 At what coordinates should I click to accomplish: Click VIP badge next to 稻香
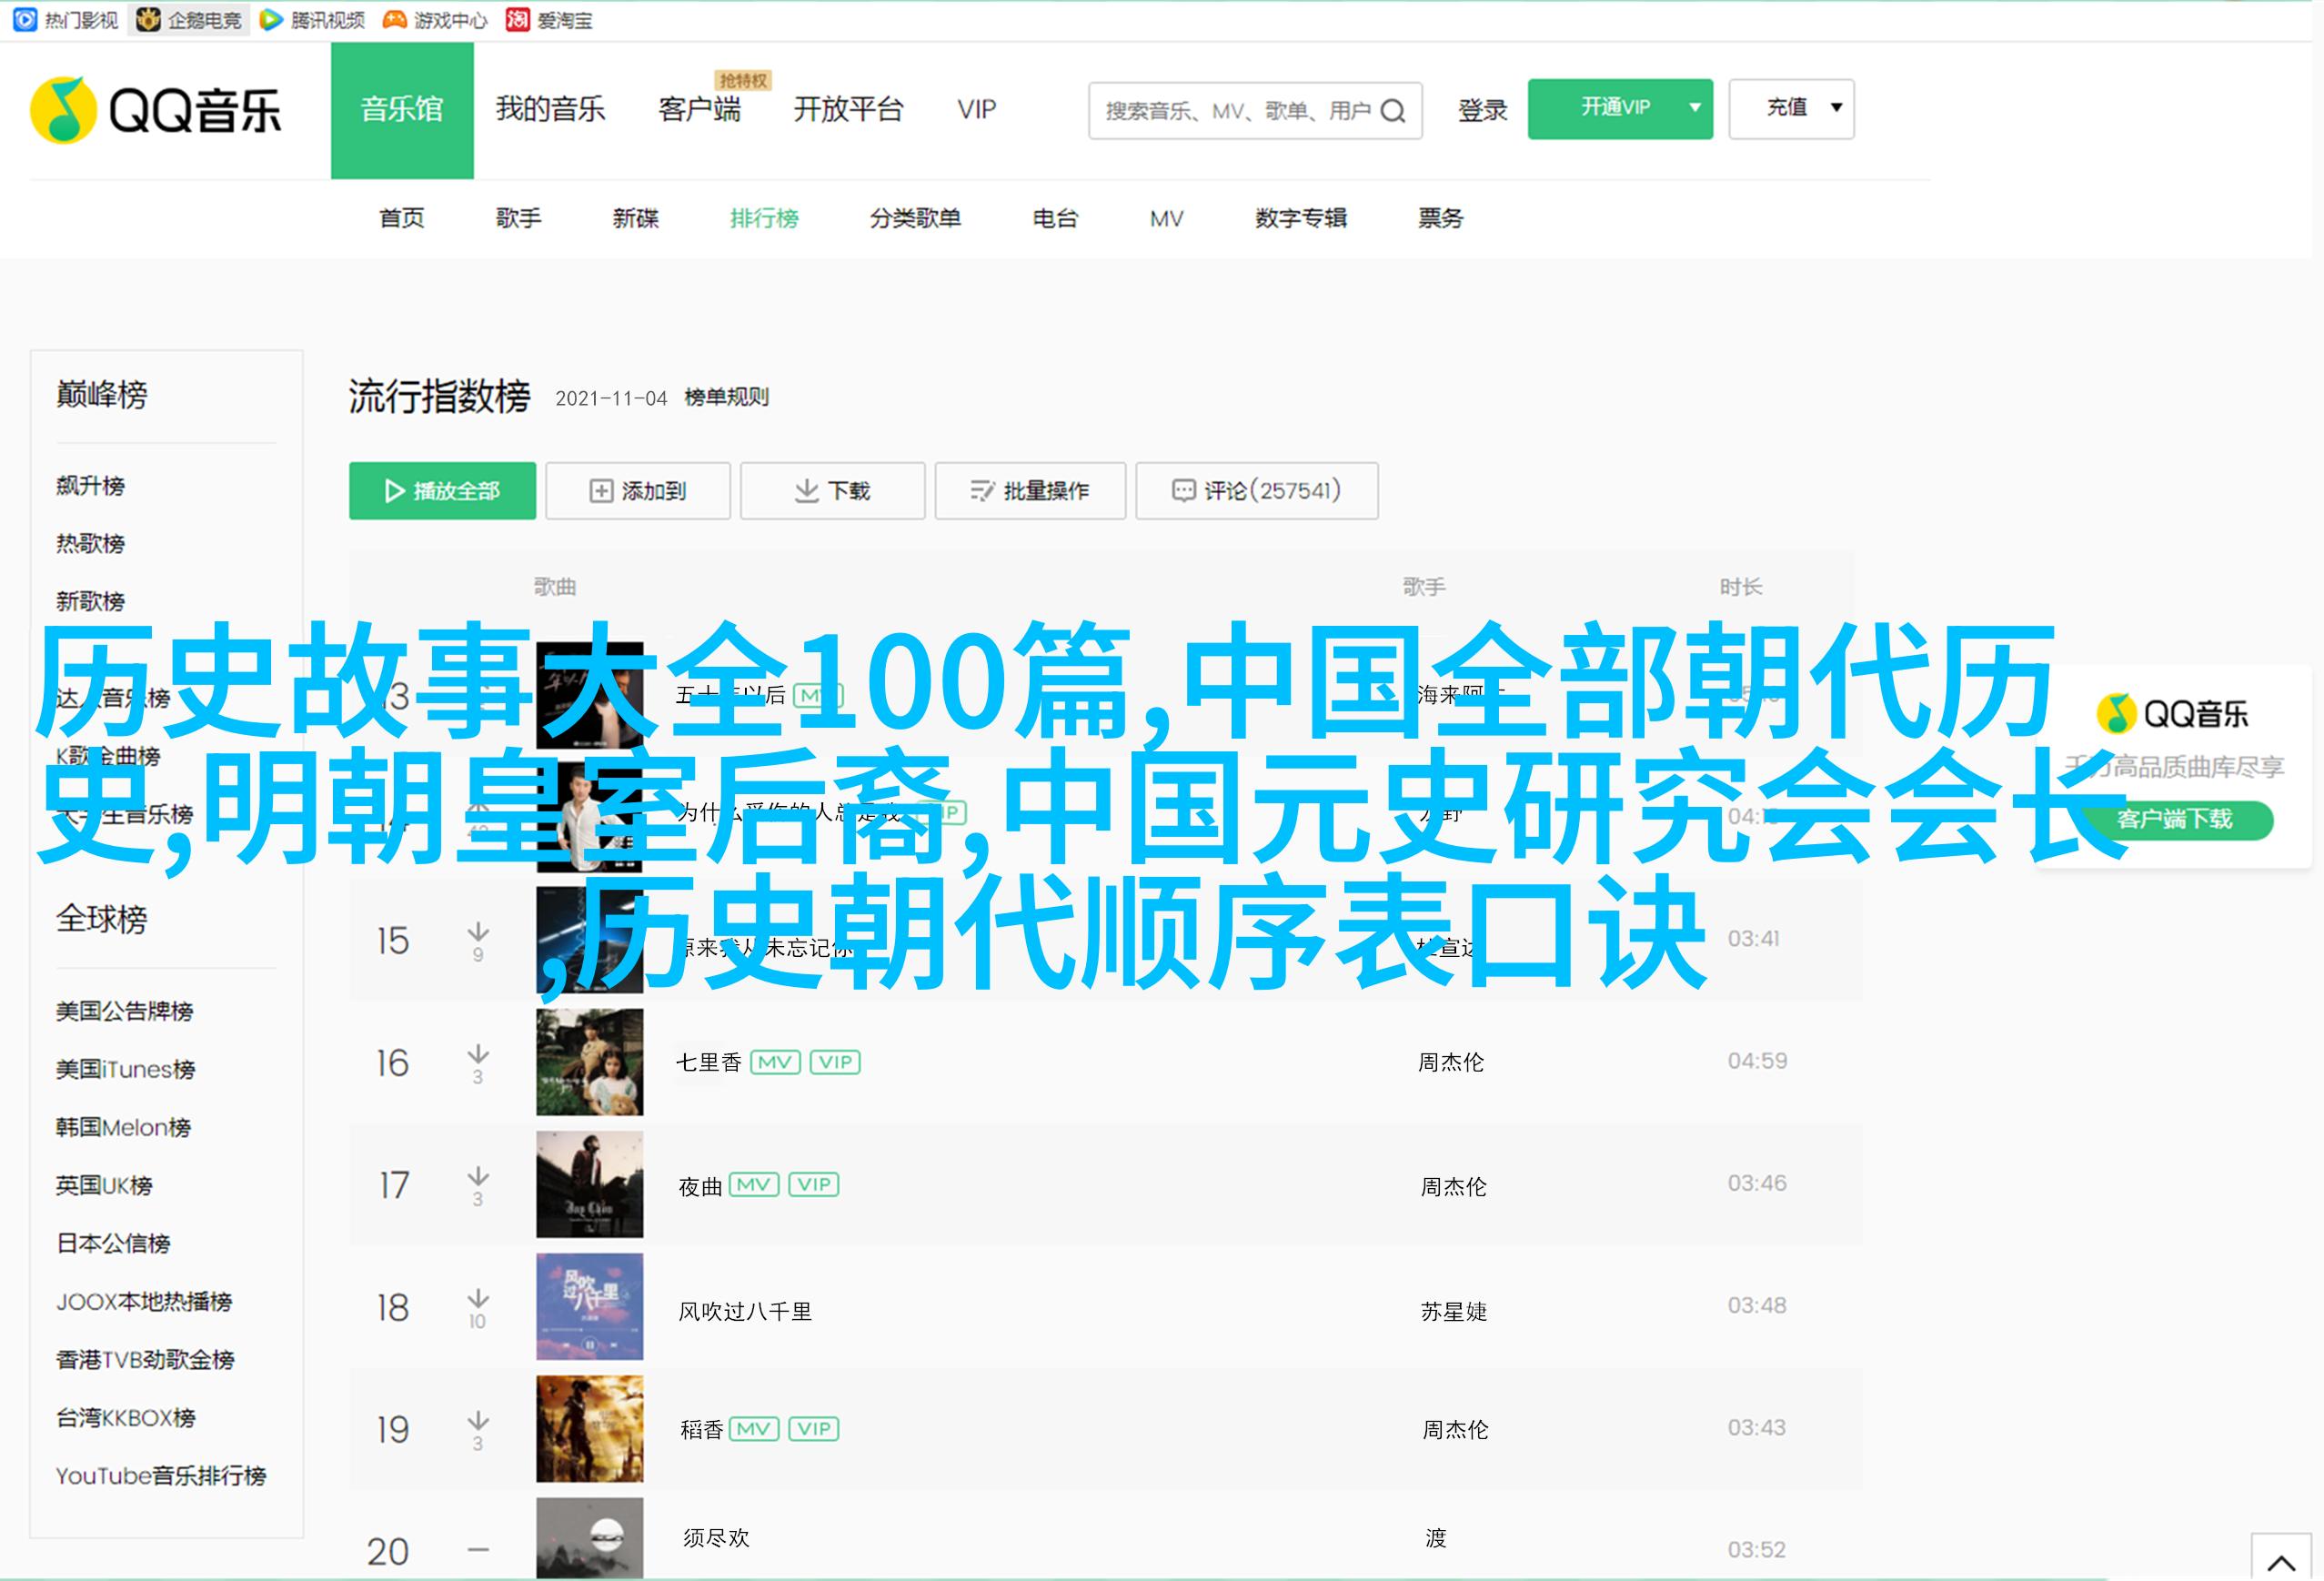tap(814, 1429)
